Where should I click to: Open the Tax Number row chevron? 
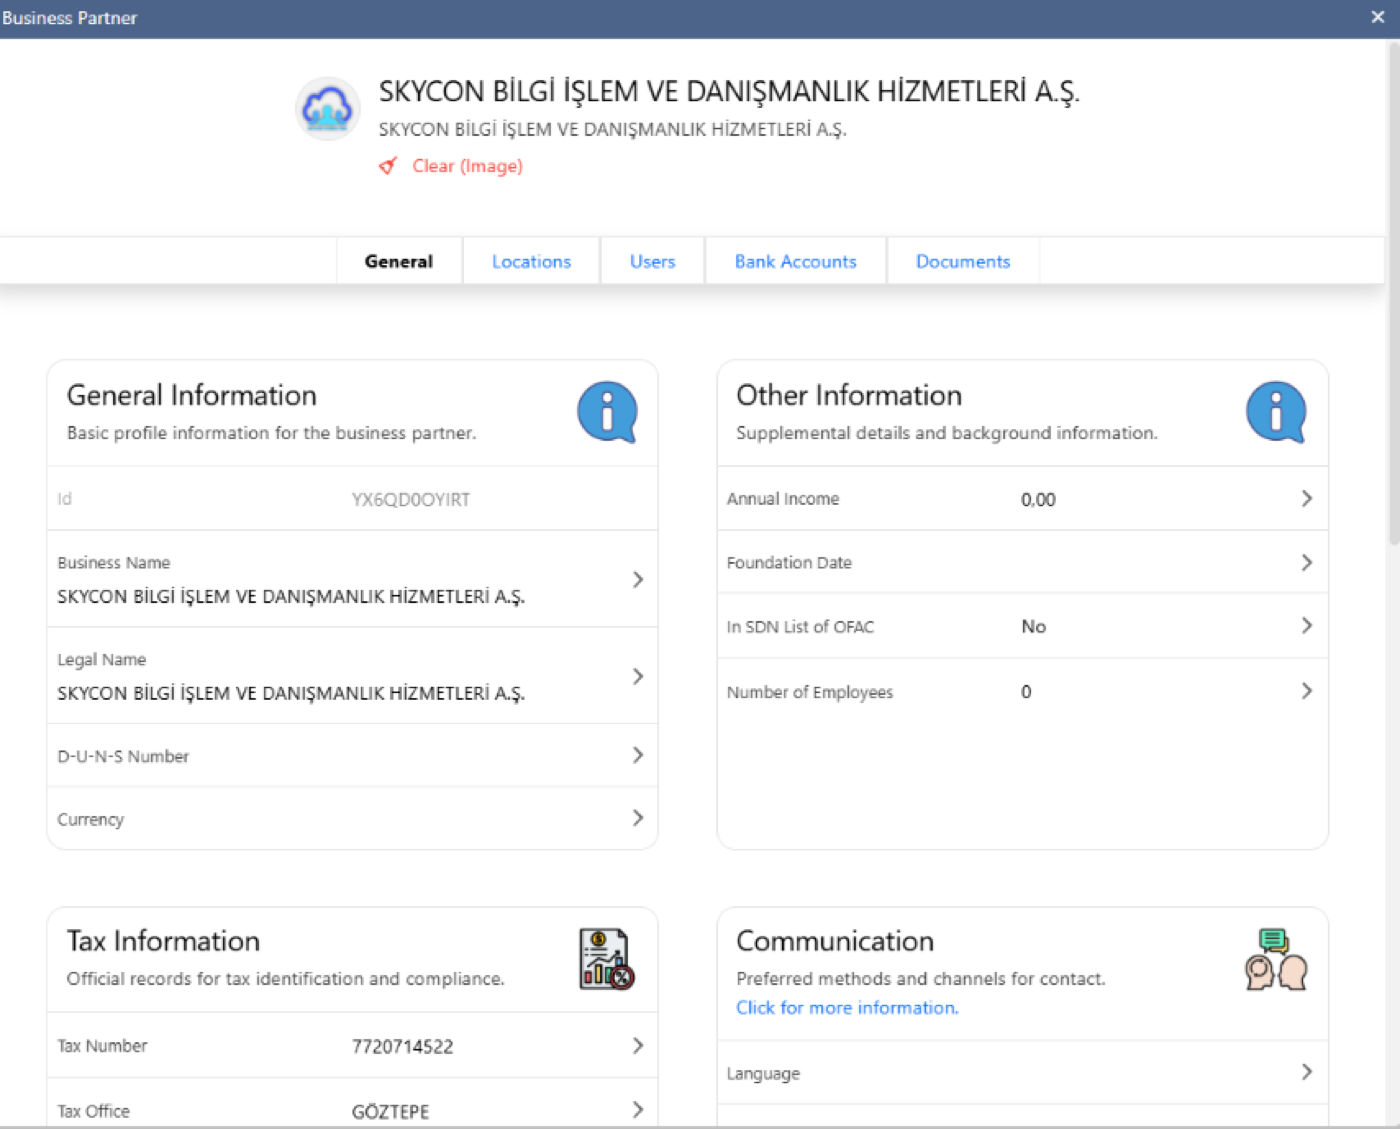[x=638, y=1046]
